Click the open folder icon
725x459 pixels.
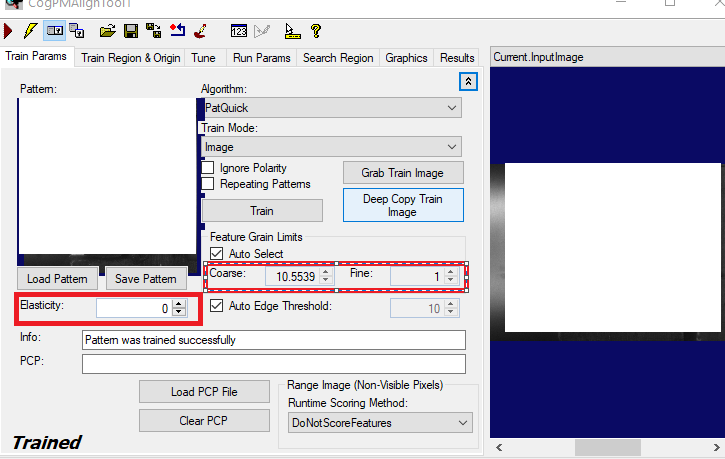coord(108,31)
